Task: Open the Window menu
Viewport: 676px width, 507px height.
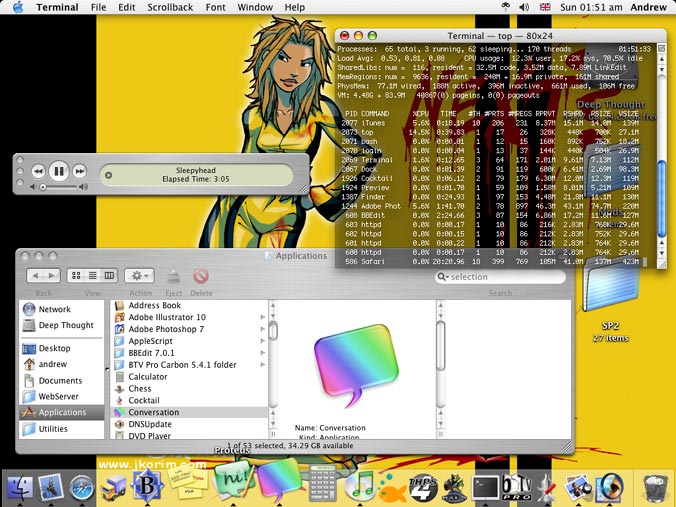Action: [255, 7]
